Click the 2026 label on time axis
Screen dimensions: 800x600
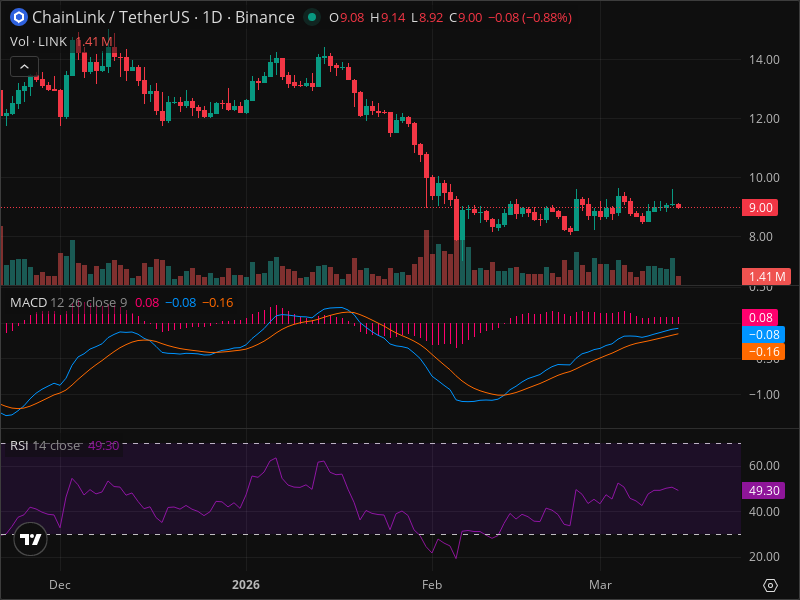(245, 585)
